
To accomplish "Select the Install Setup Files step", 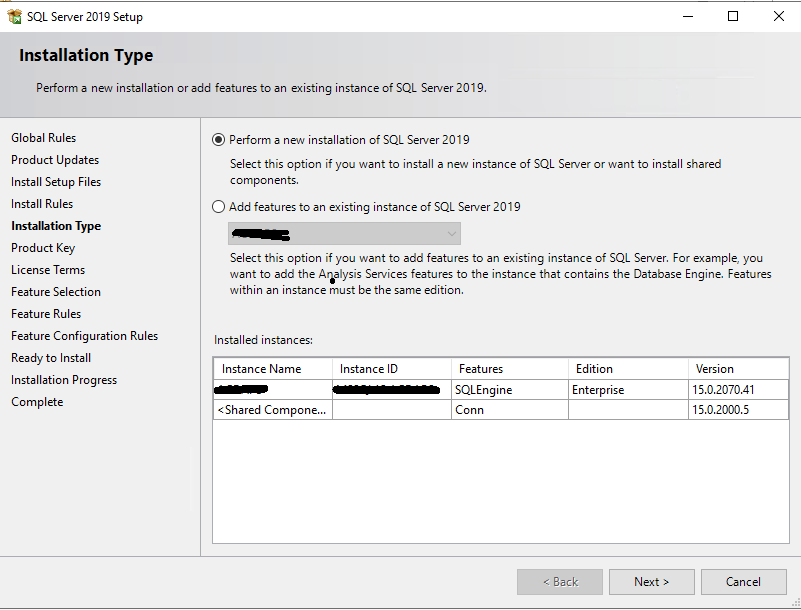I will click(x=56, y=182).
